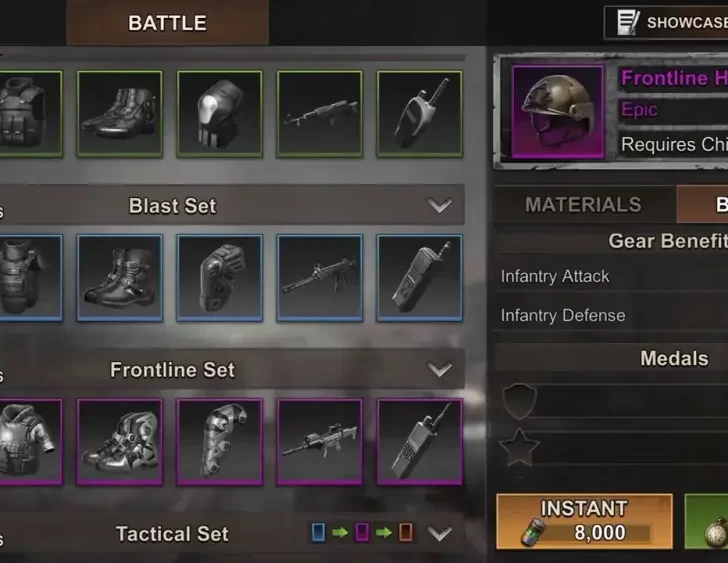Collapse the Blast Set section chevron

point(439,205)
